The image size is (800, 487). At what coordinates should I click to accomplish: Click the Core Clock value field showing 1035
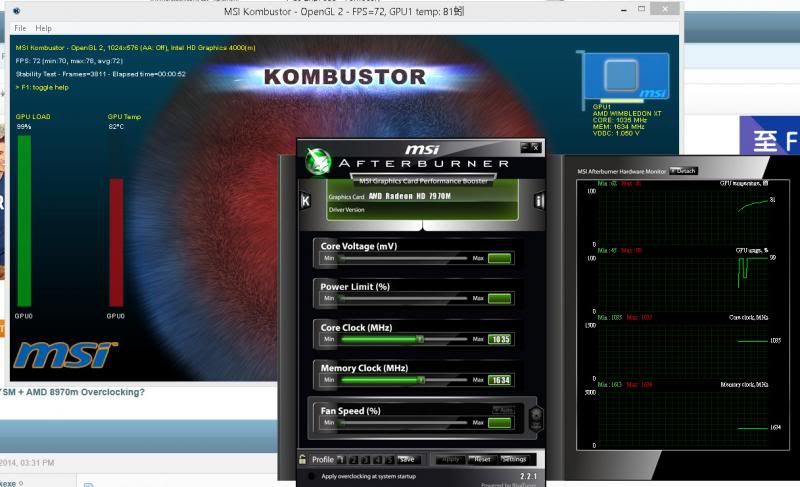tap(500, 340)
